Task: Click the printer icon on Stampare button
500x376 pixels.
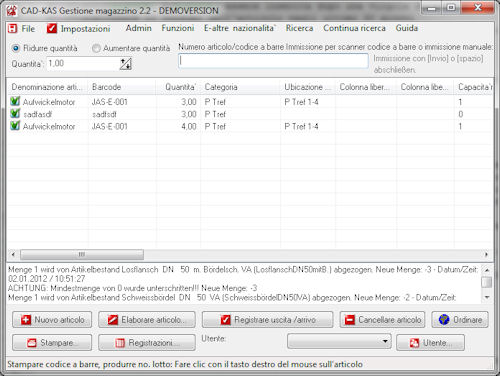Action: [32, 343]
